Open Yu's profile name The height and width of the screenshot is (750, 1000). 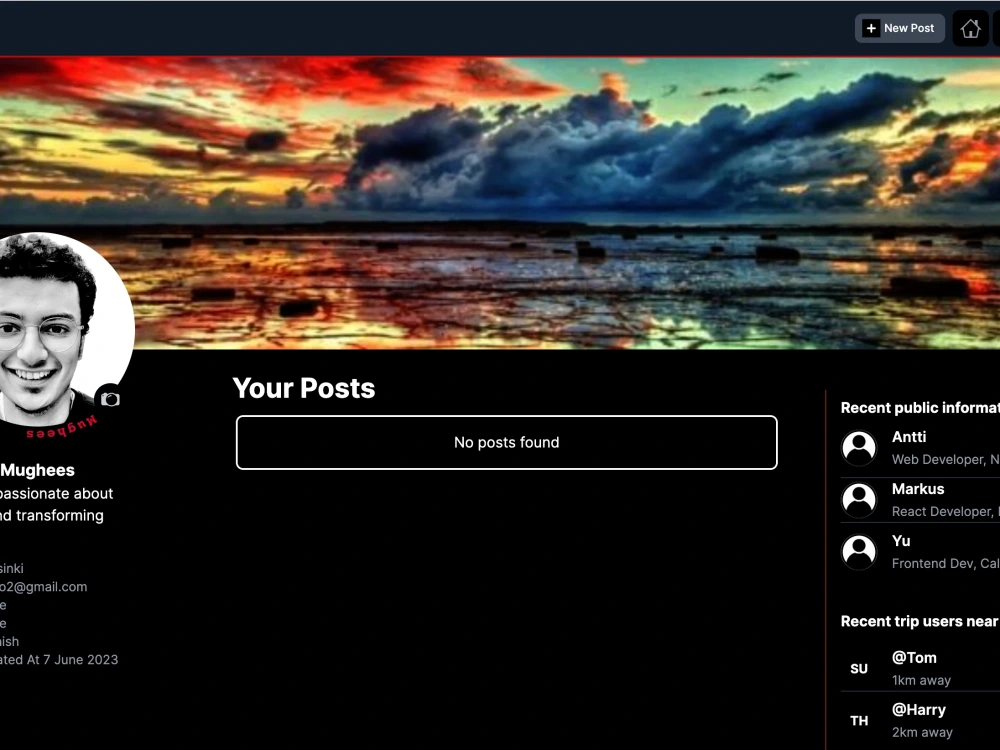[x=901, y=541]
